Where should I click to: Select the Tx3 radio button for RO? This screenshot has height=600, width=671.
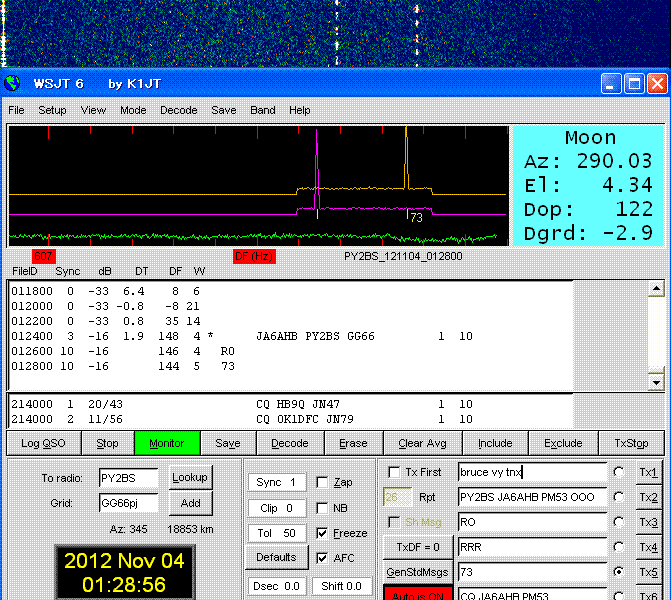(x=620, y=522)
